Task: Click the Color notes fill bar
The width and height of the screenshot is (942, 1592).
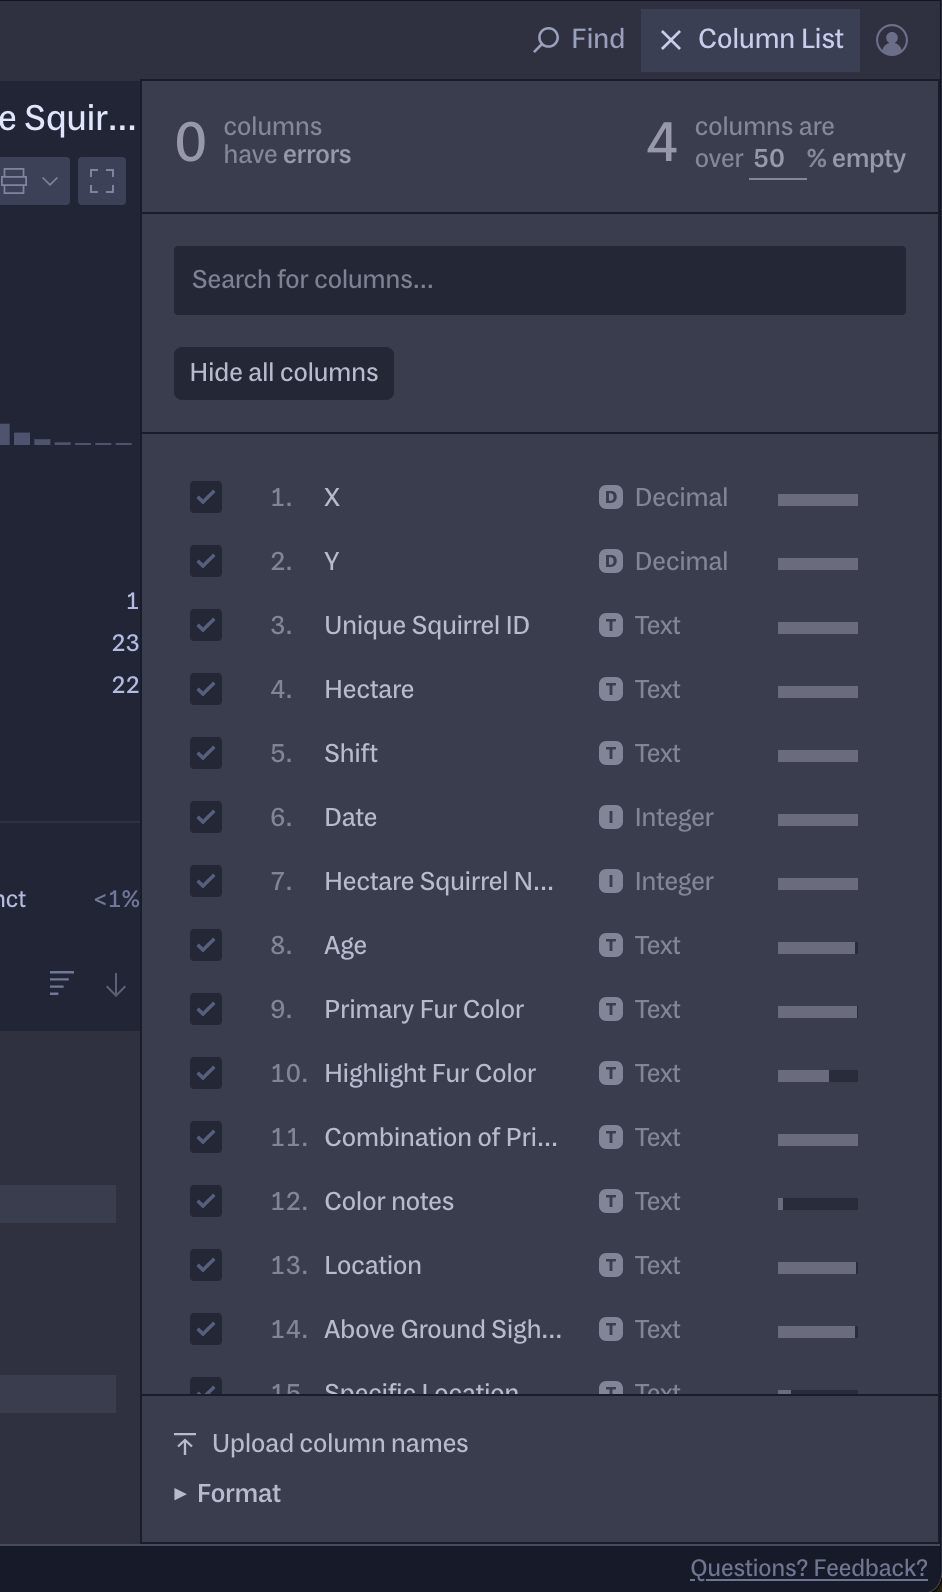Action: tap(818, 1204)
